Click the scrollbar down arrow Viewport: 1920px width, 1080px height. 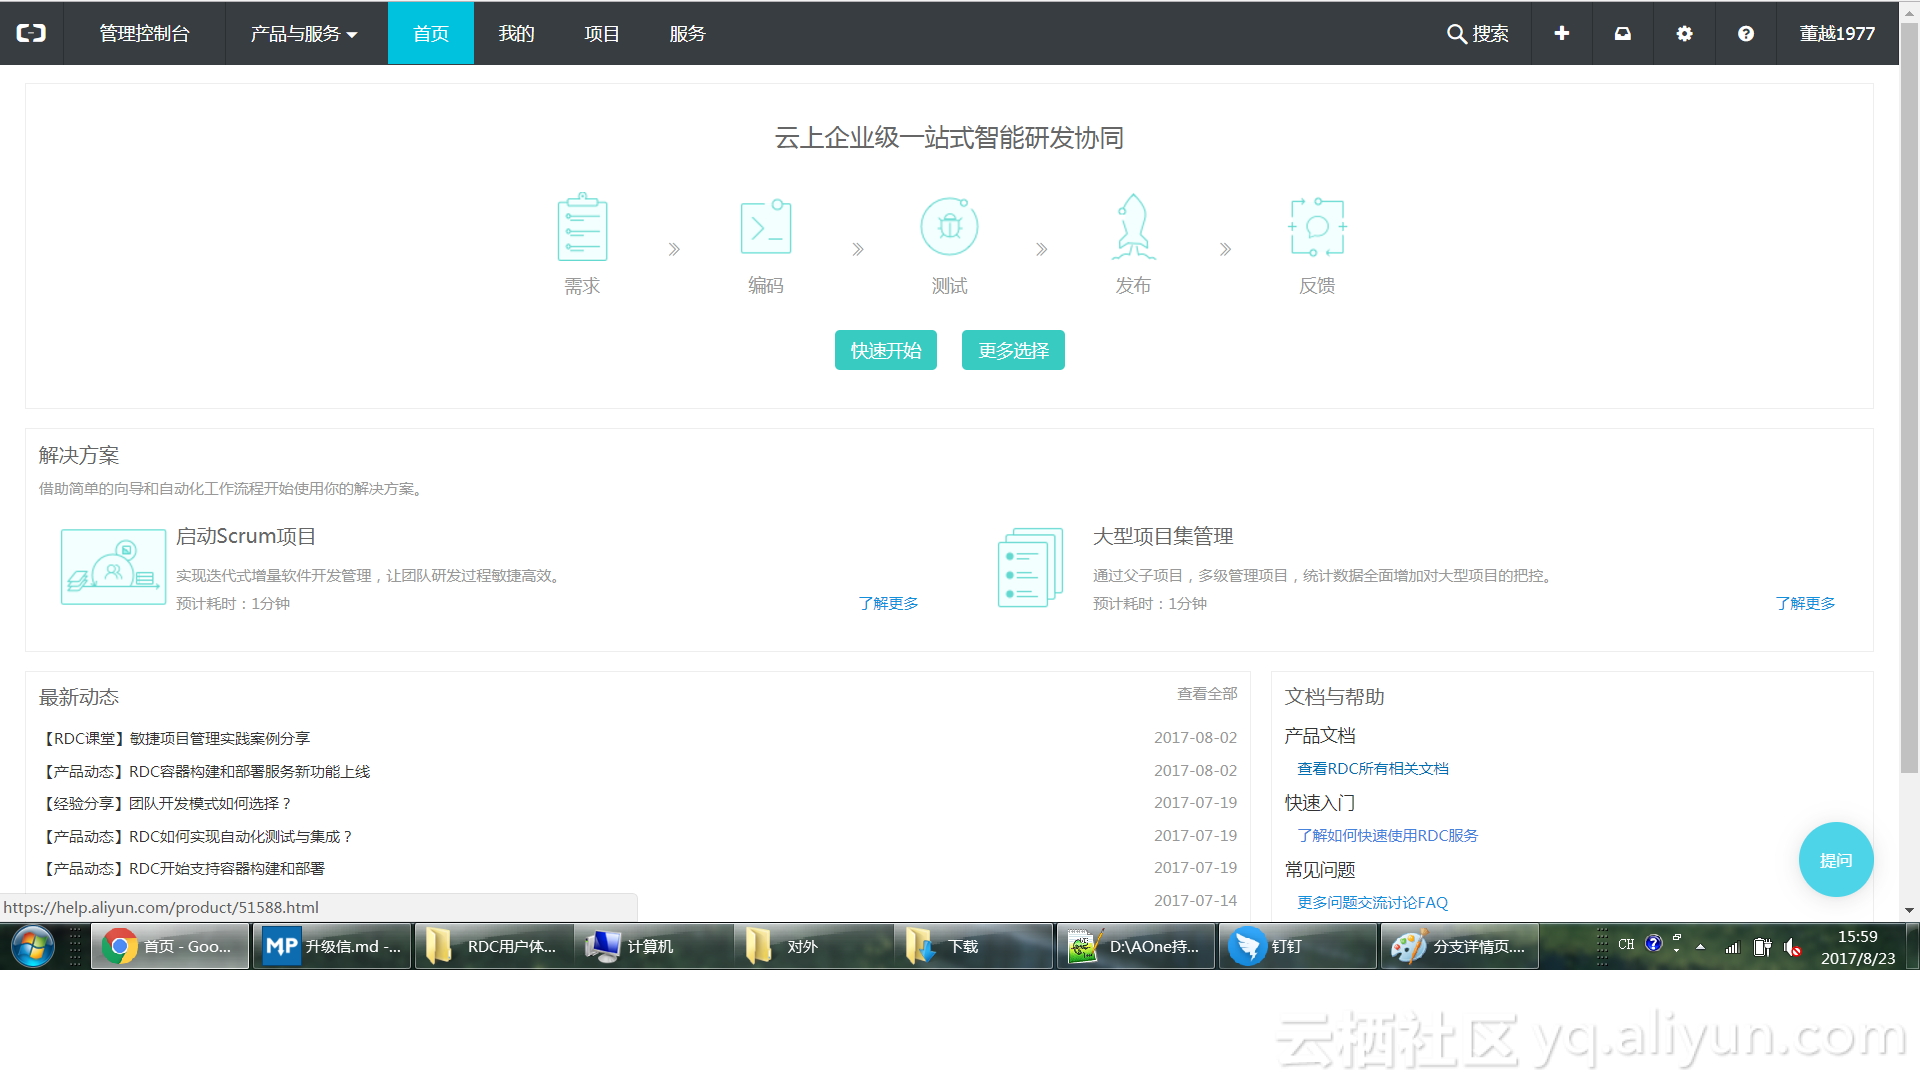(1909, 911)
